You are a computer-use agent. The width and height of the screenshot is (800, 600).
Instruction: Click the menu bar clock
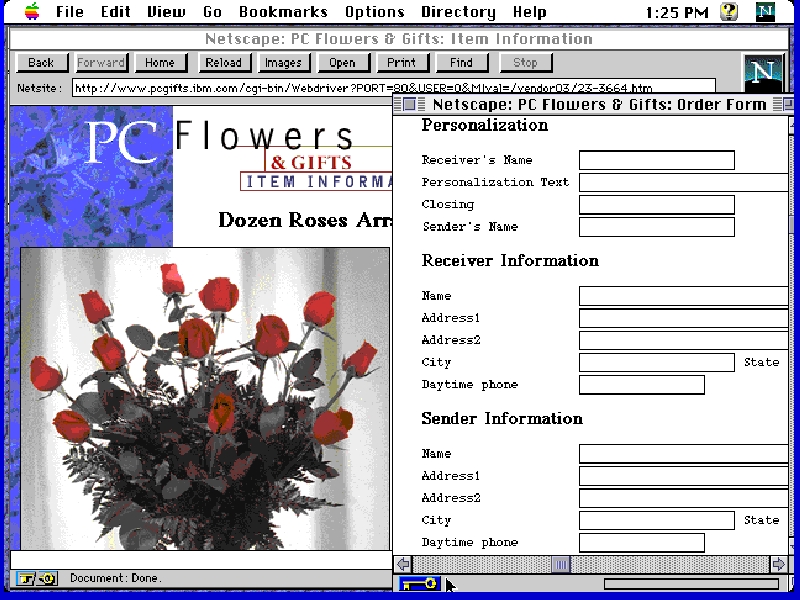coord(677,12)
